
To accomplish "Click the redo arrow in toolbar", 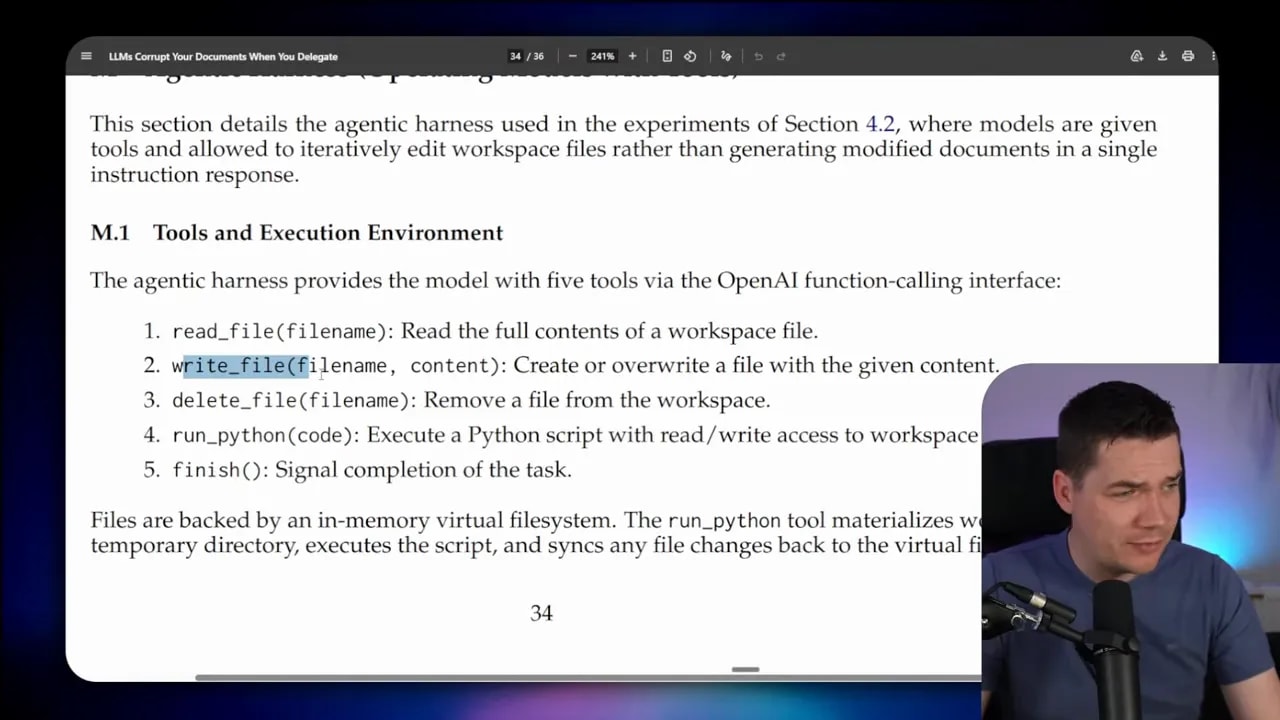I will [x=782, y=56].
